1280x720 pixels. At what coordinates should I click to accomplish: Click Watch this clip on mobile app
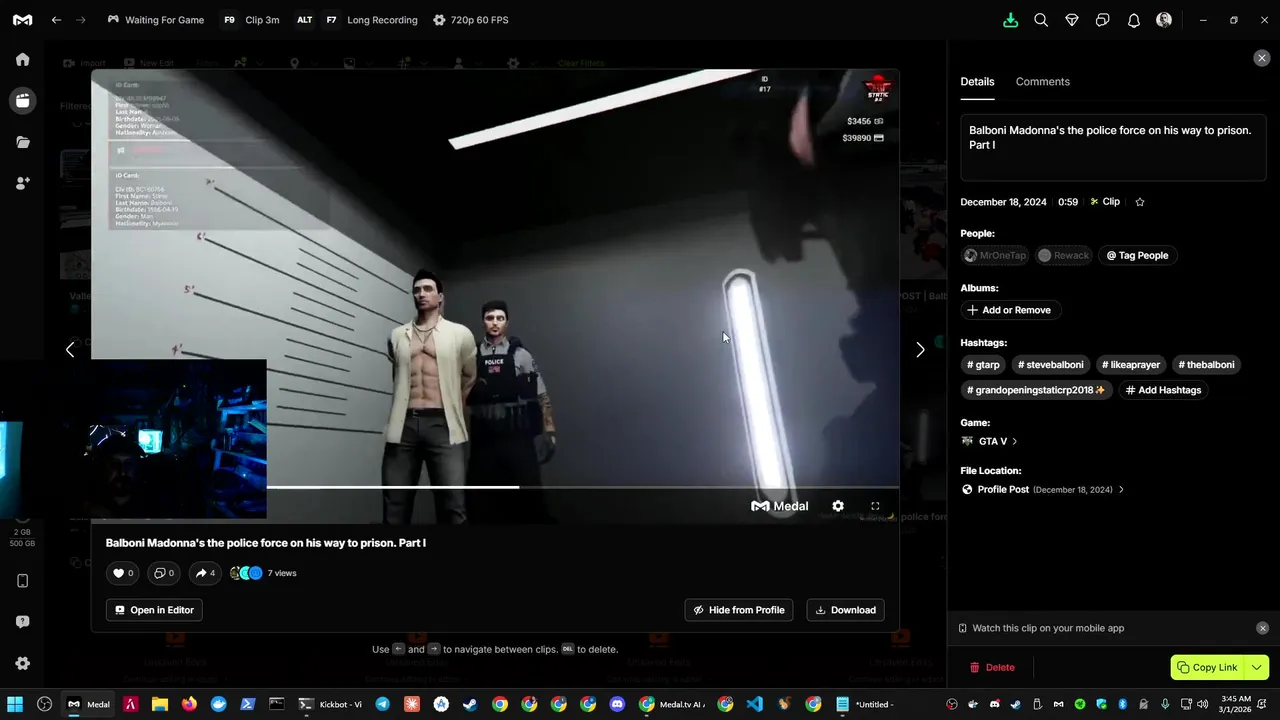[x=1048, y=628]
